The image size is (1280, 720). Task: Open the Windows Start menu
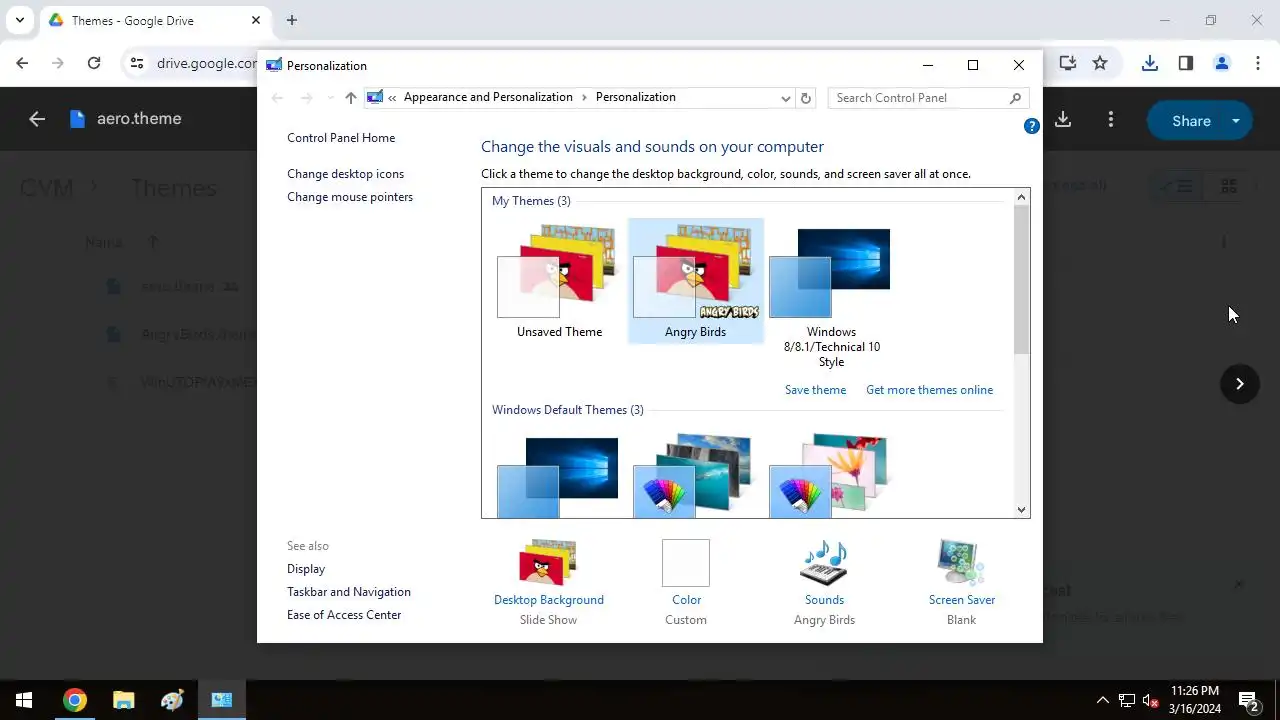24,700
